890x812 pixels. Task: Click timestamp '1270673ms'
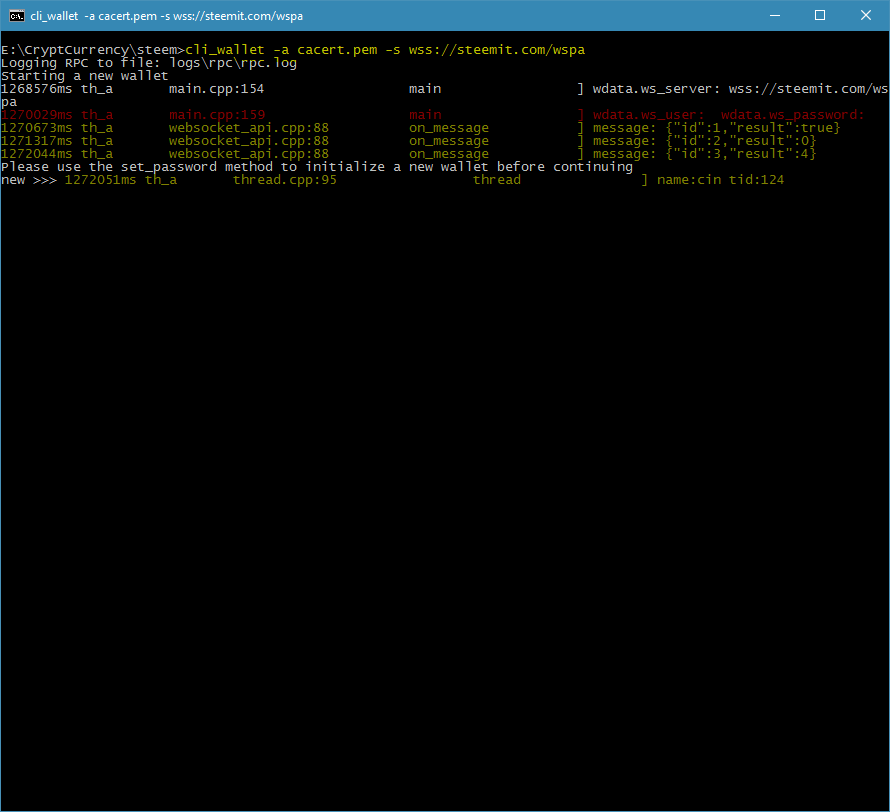pos(36,128)
